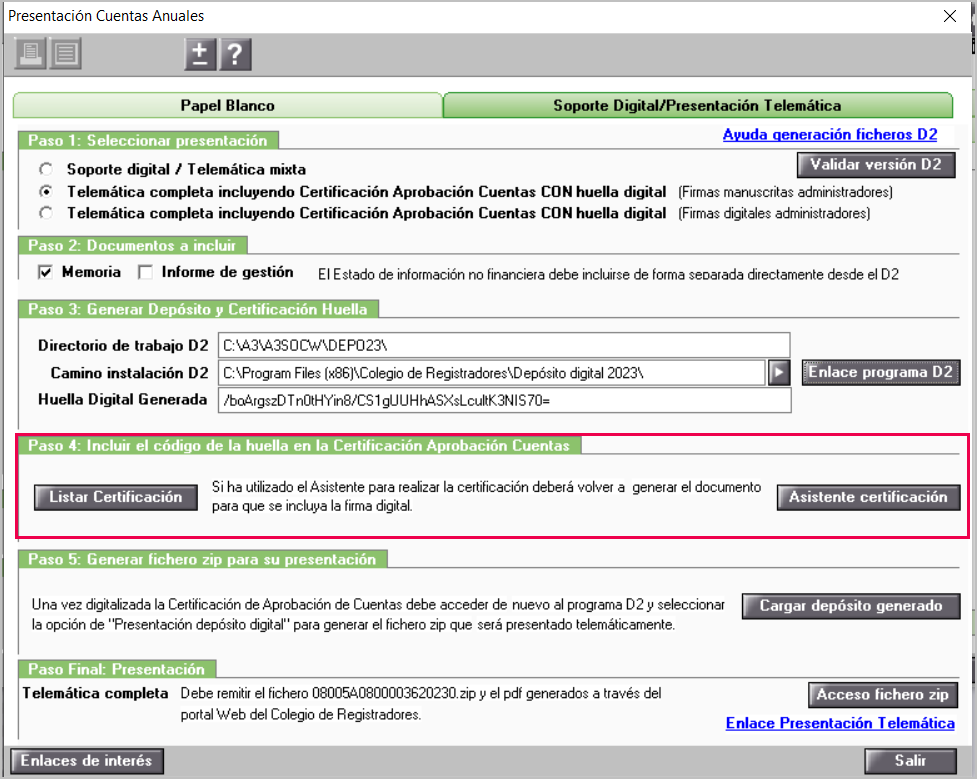Focus the Directorio de trabajo D2 field
The height and width of the screenshot is (779, 977).
pyautogui.click(x=504, y=345)
